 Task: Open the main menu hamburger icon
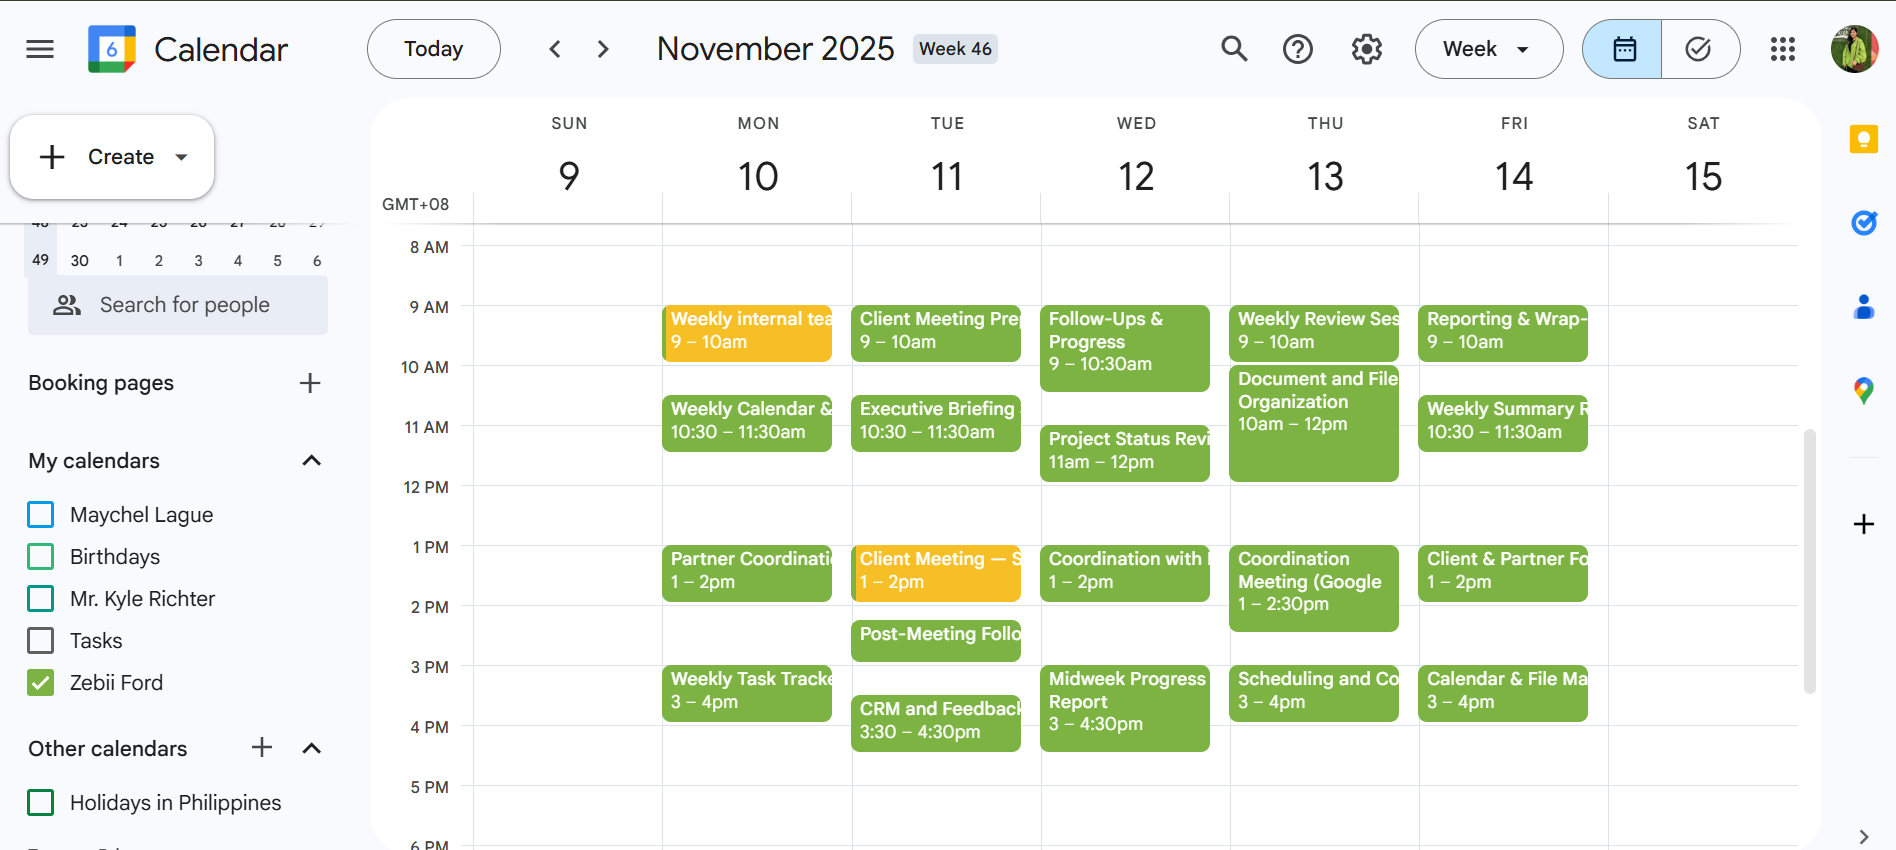coord(40,49)
